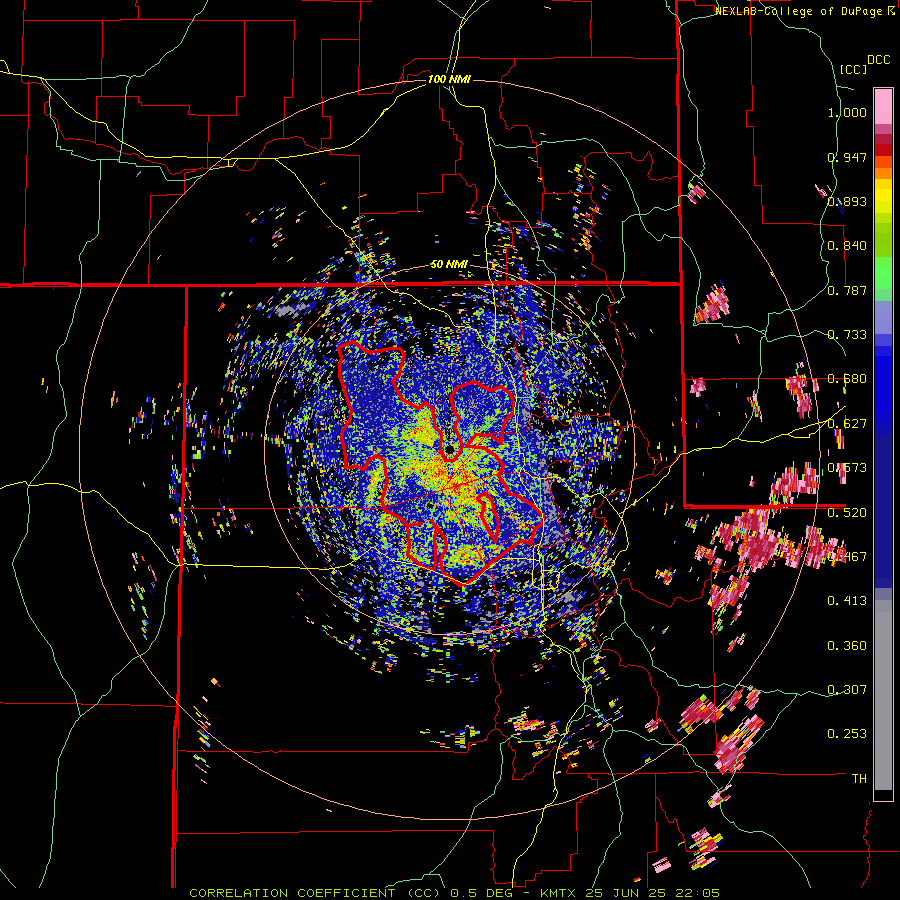Pick the gray color bar segment
900x900 pixels.
pos(883,695)
